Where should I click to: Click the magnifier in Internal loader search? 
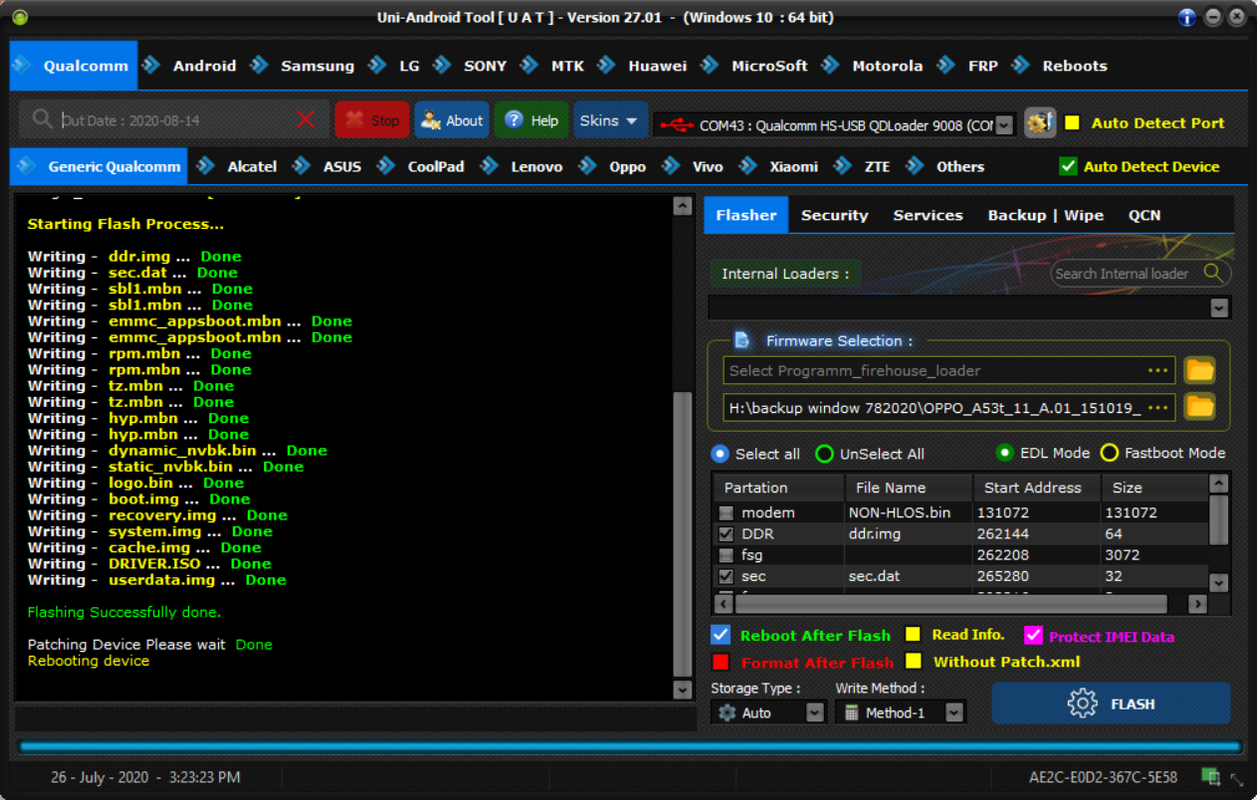click(x=1213, y=273)
